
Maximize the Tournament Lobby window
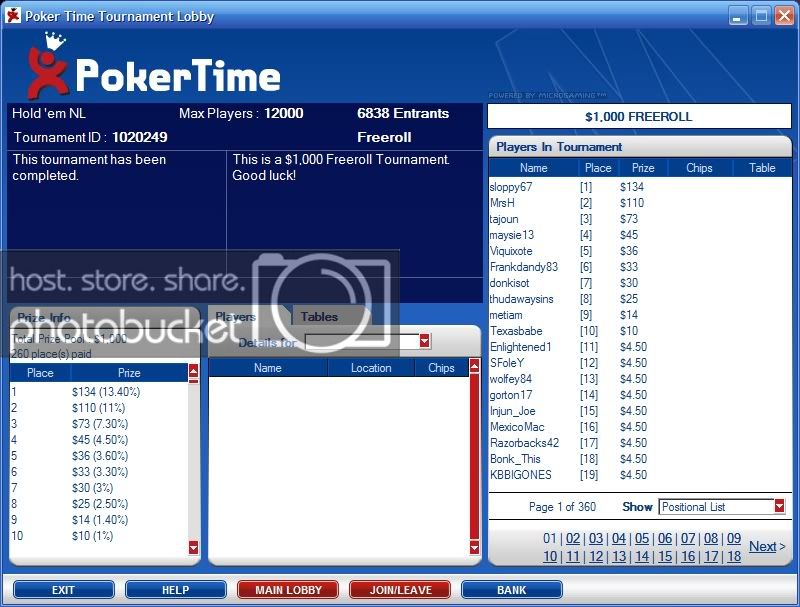pyautogui.click(x=761, y=16)
